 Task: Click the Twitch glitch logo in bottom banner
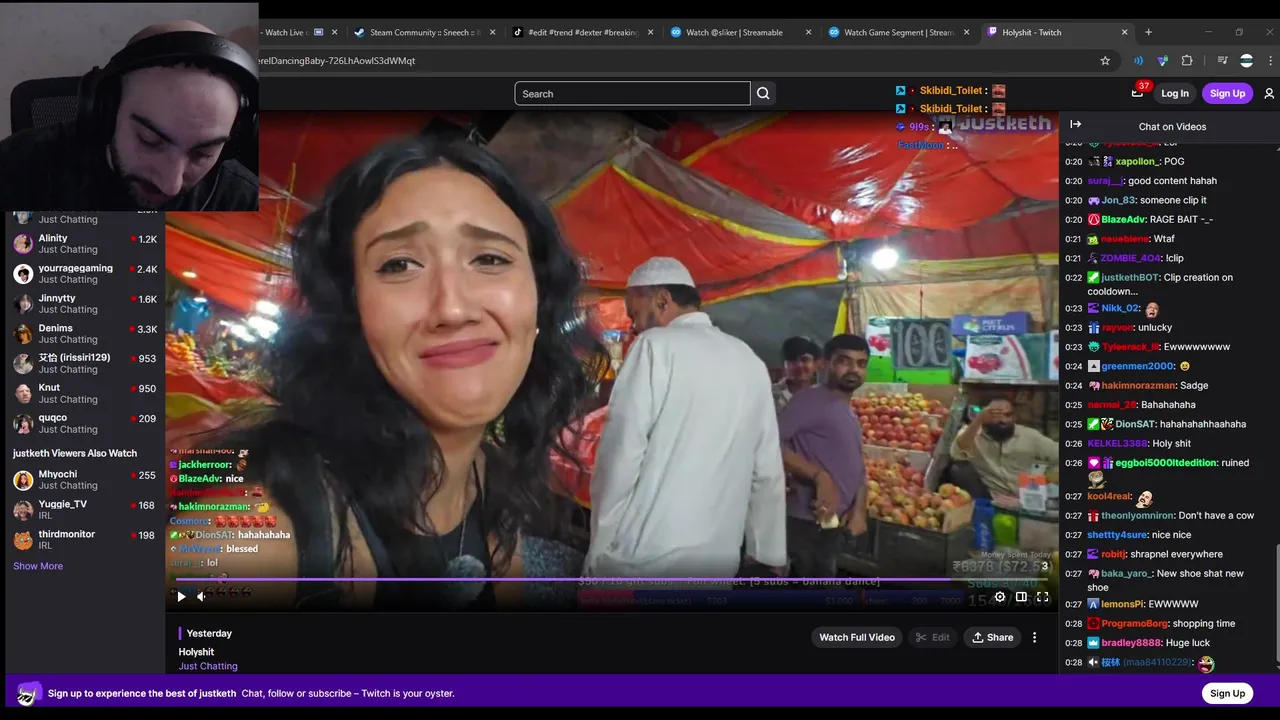pos(29,693)
